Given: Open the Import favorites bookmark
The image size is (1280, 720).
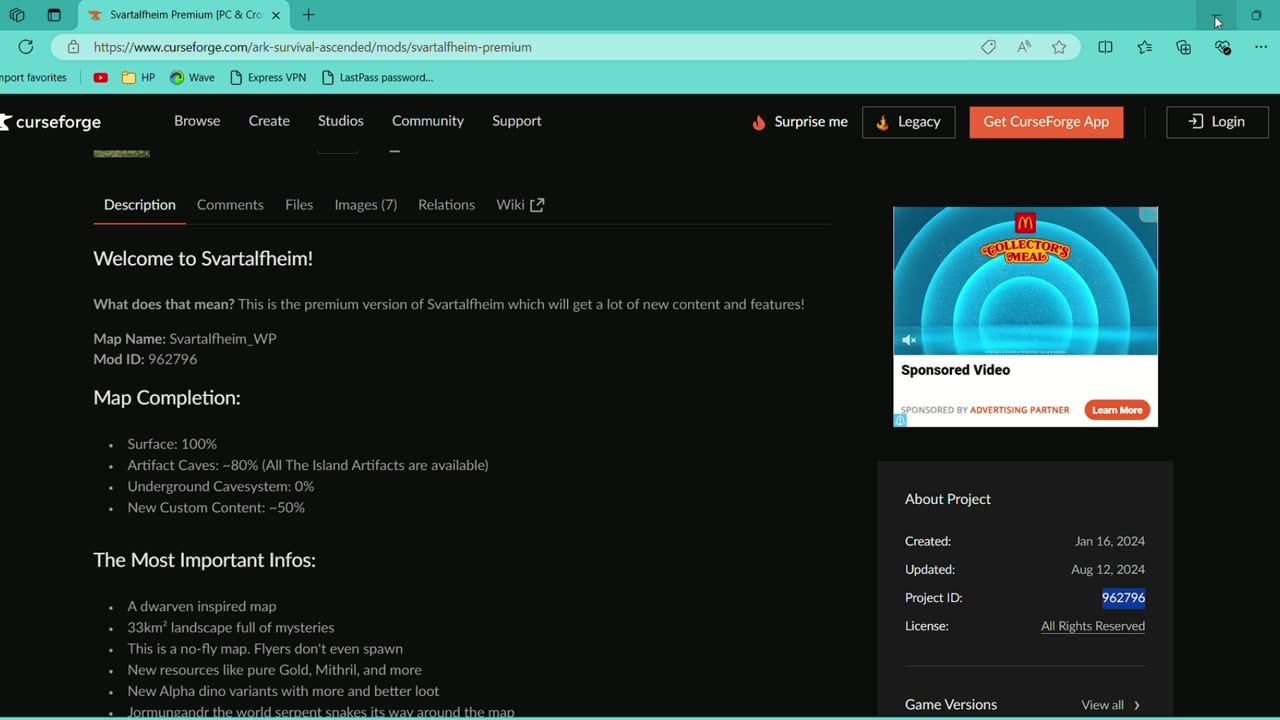Looking at the screenshot, I should 33,77.
